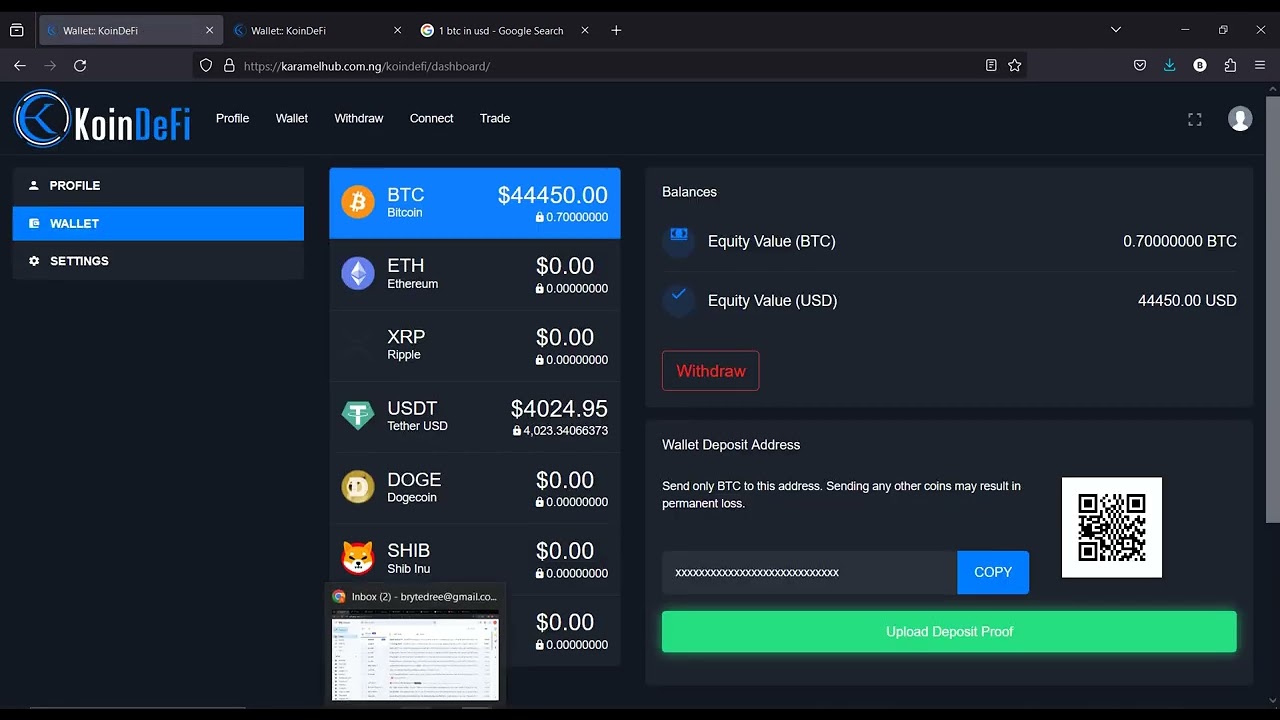Click the $4024.95 USDT balance
The image size is (1280, 720).
[x=559, y=409]
